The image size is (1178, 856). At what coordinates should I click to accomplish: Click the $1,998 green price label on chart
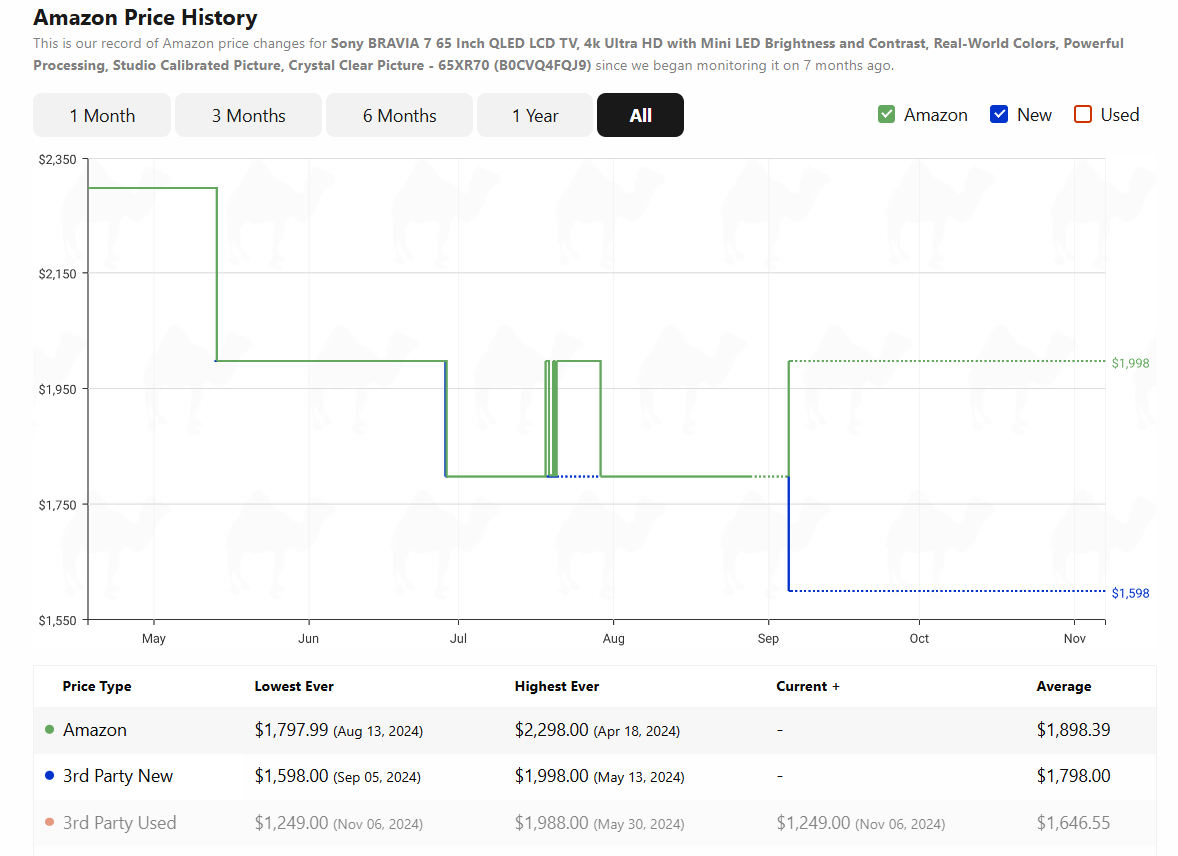click(x=1130, y=363)
